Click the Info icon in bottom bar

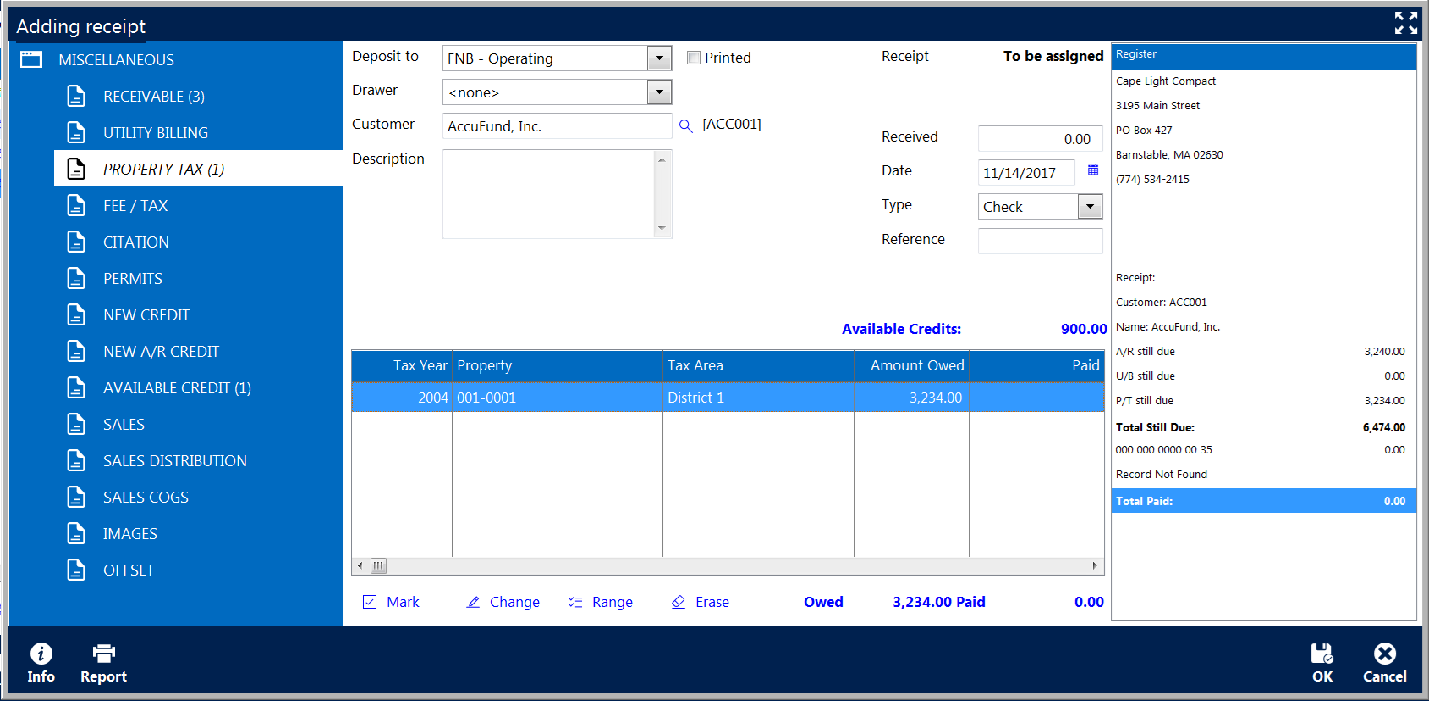tap(41, 655)
